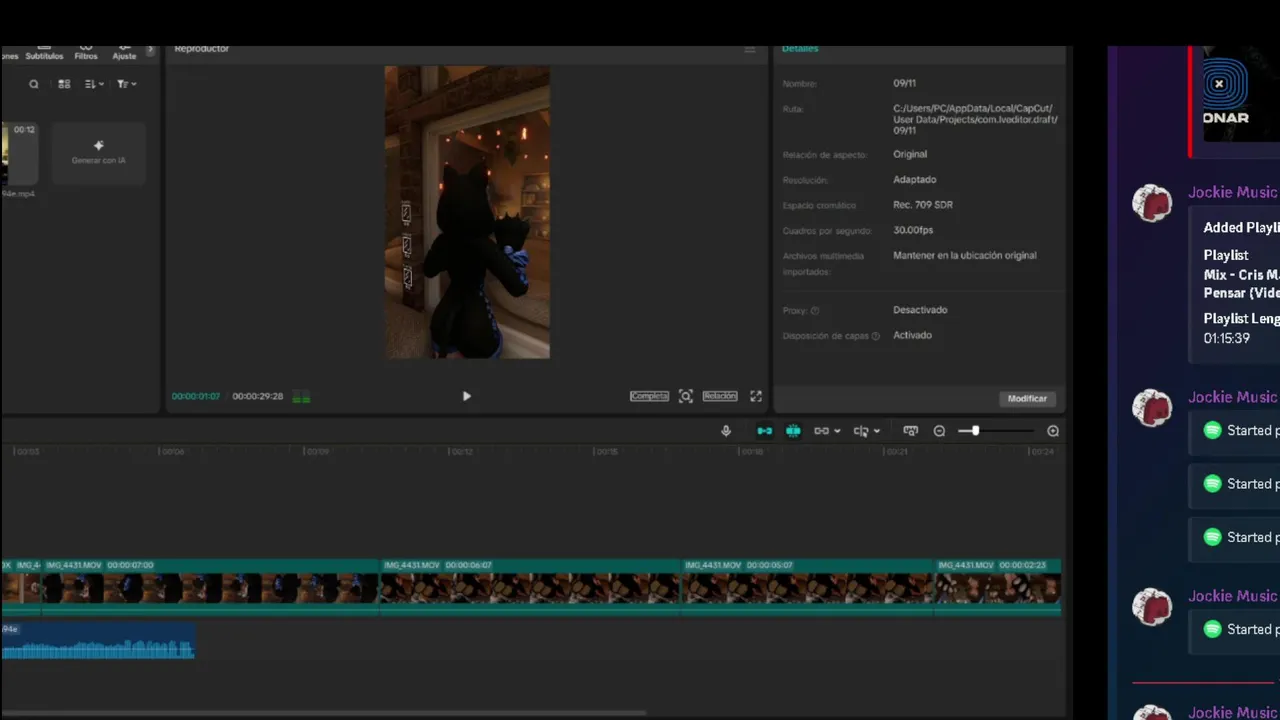1280x720 pixels.
Task: Click the 00:12 mark on timeline ruler
Action: tap(461, 451)
